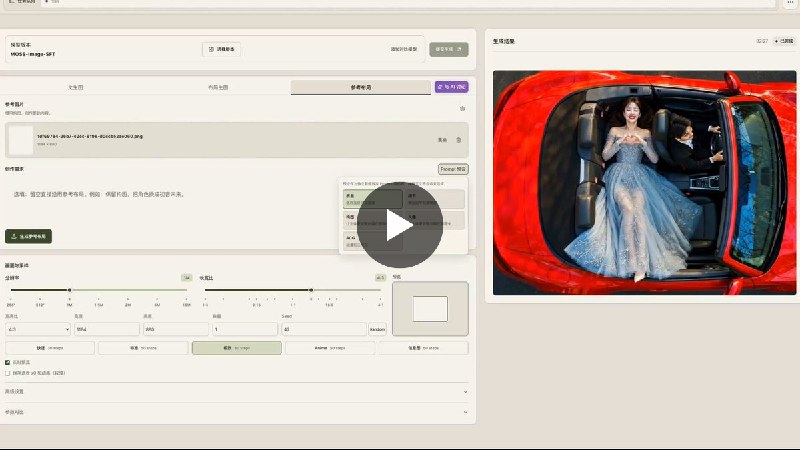
Task: Click the trash icon on the reference image row
Action: (459, 140)
